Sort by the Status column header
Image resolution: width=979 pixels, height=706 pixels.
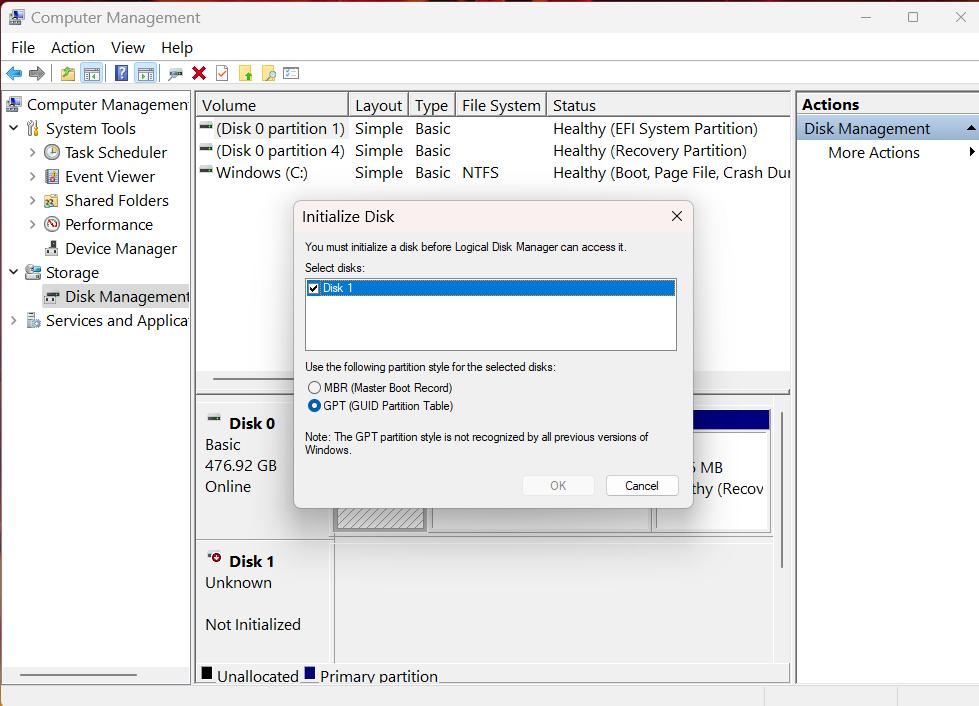coord(668,105)
